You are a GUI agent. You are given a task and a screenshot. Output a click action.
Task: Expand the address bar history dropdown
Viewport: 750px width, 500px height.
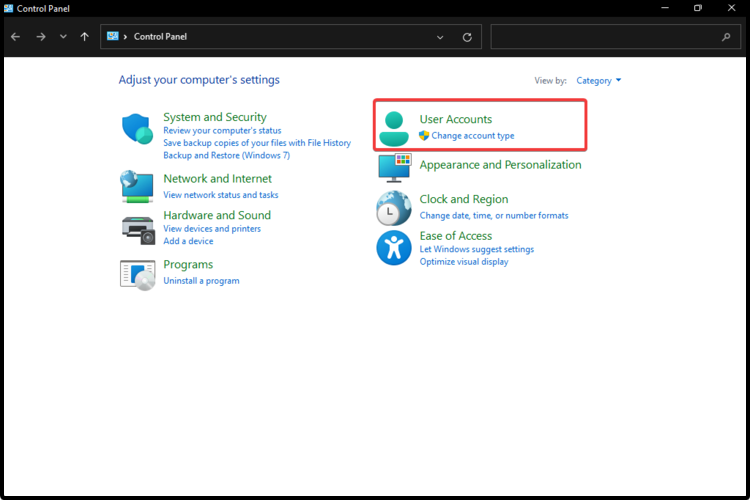pyautogui.click(x=440, y=37)
